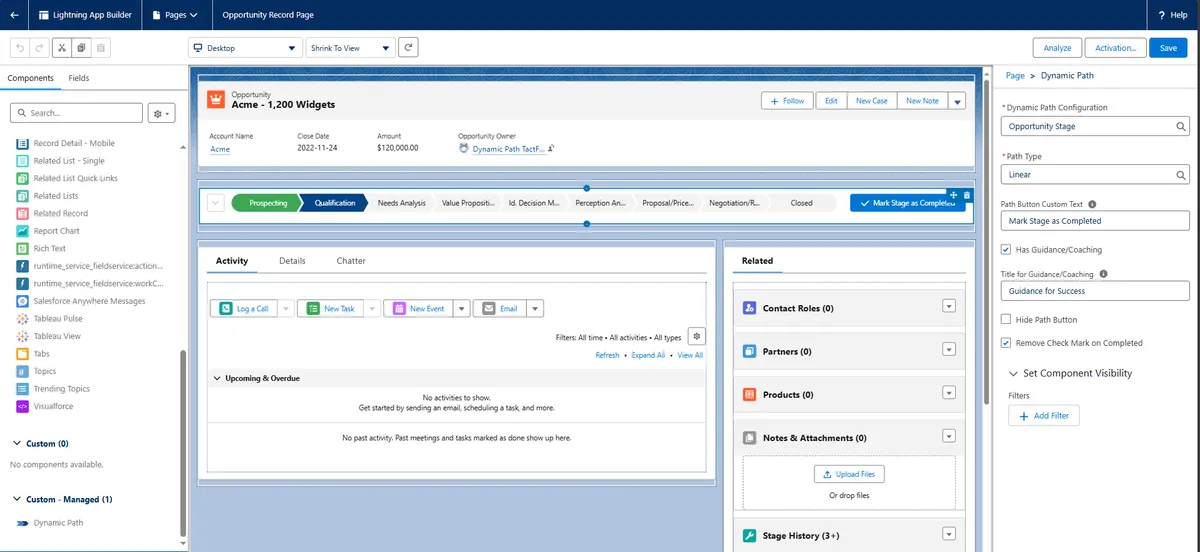Switch to the Chatter tab
This screenshot has width=1200, height=552.
pyautogui.click(x=351, y=261)
